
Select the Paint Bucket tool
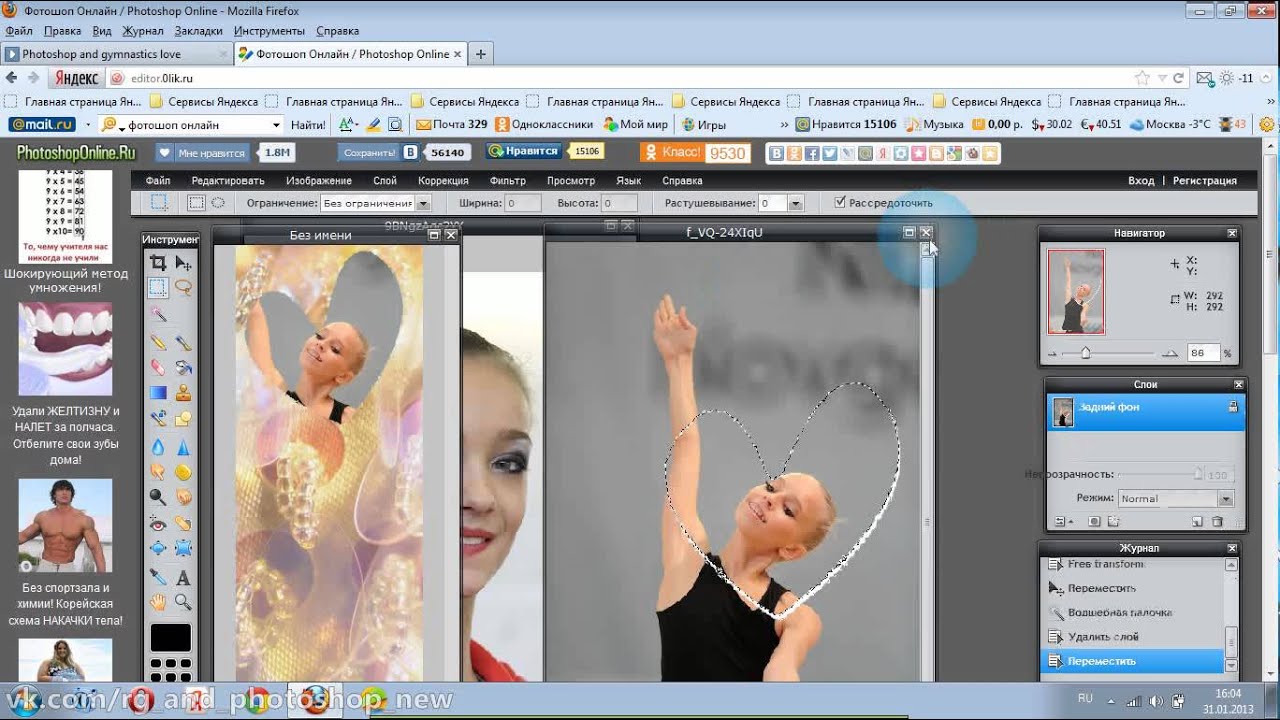[183, 368]
